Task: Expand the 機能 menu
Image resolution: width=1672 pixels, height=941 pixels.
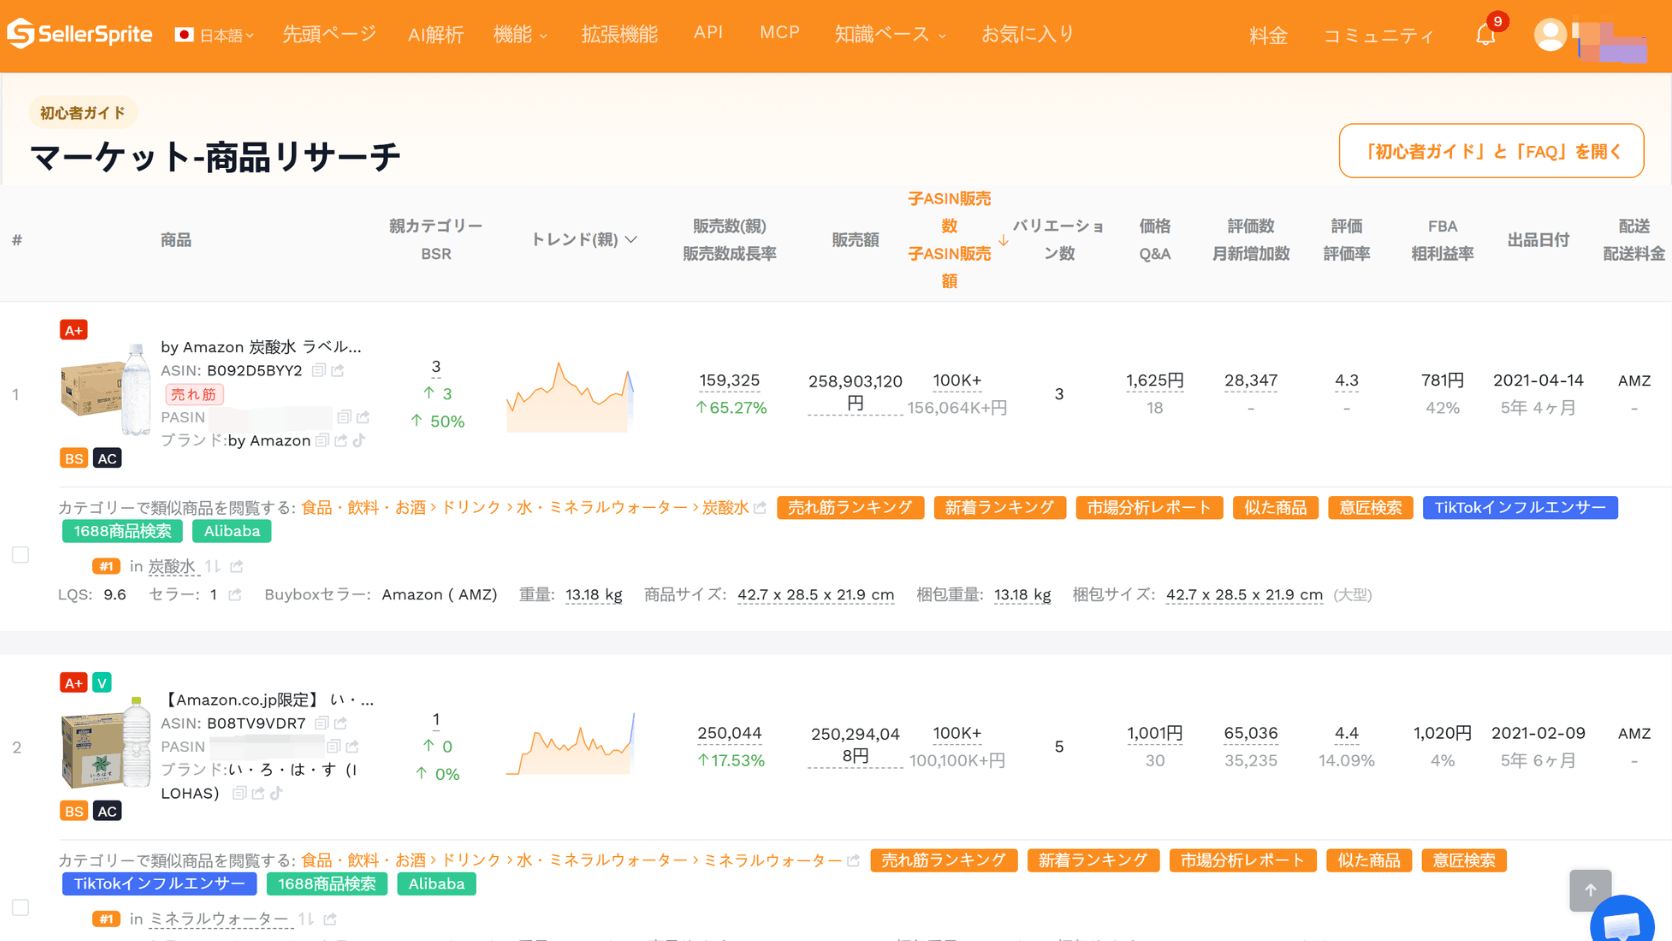Action: [x=520, y=34]
